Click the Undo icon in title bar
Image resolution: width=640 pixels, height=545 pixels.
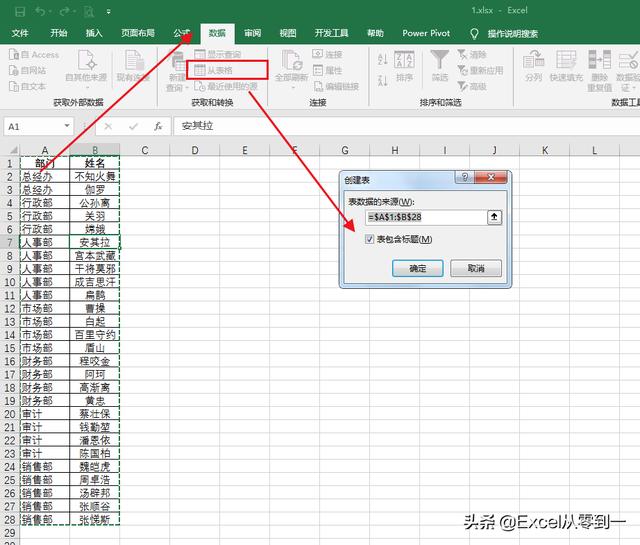40,11
